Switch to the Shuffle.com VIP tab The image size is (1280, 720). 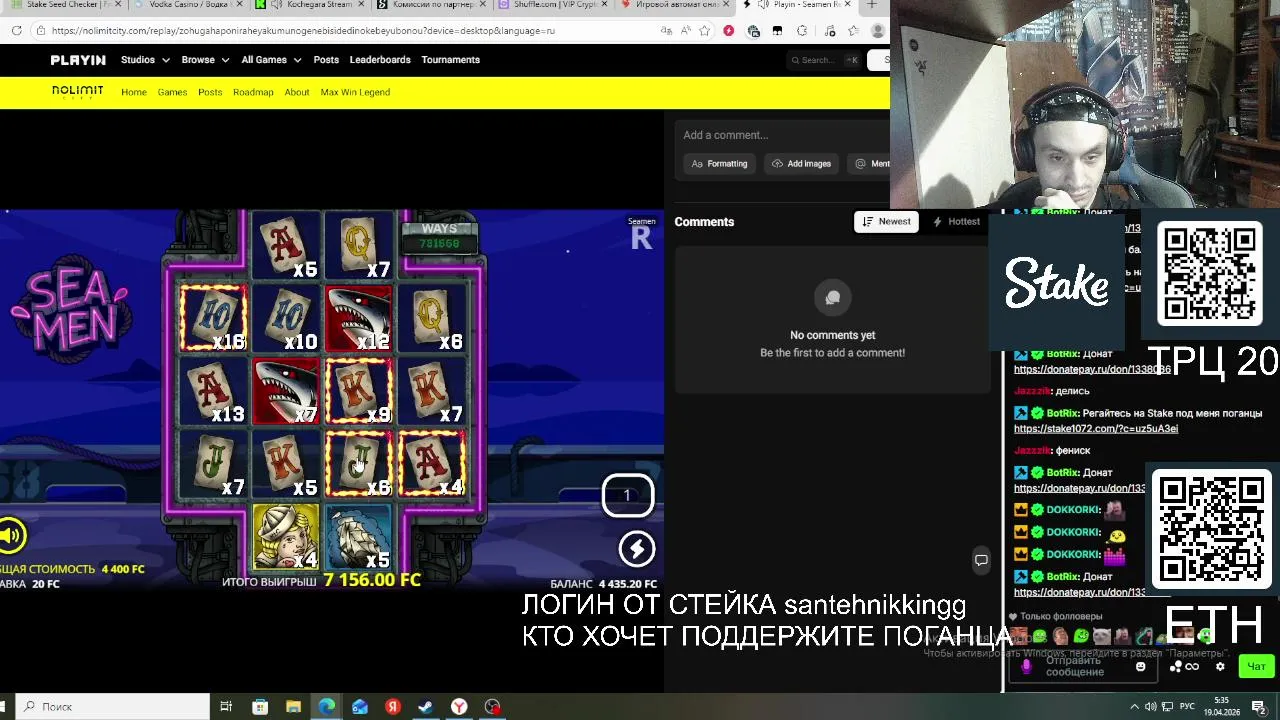pos(552,5)
